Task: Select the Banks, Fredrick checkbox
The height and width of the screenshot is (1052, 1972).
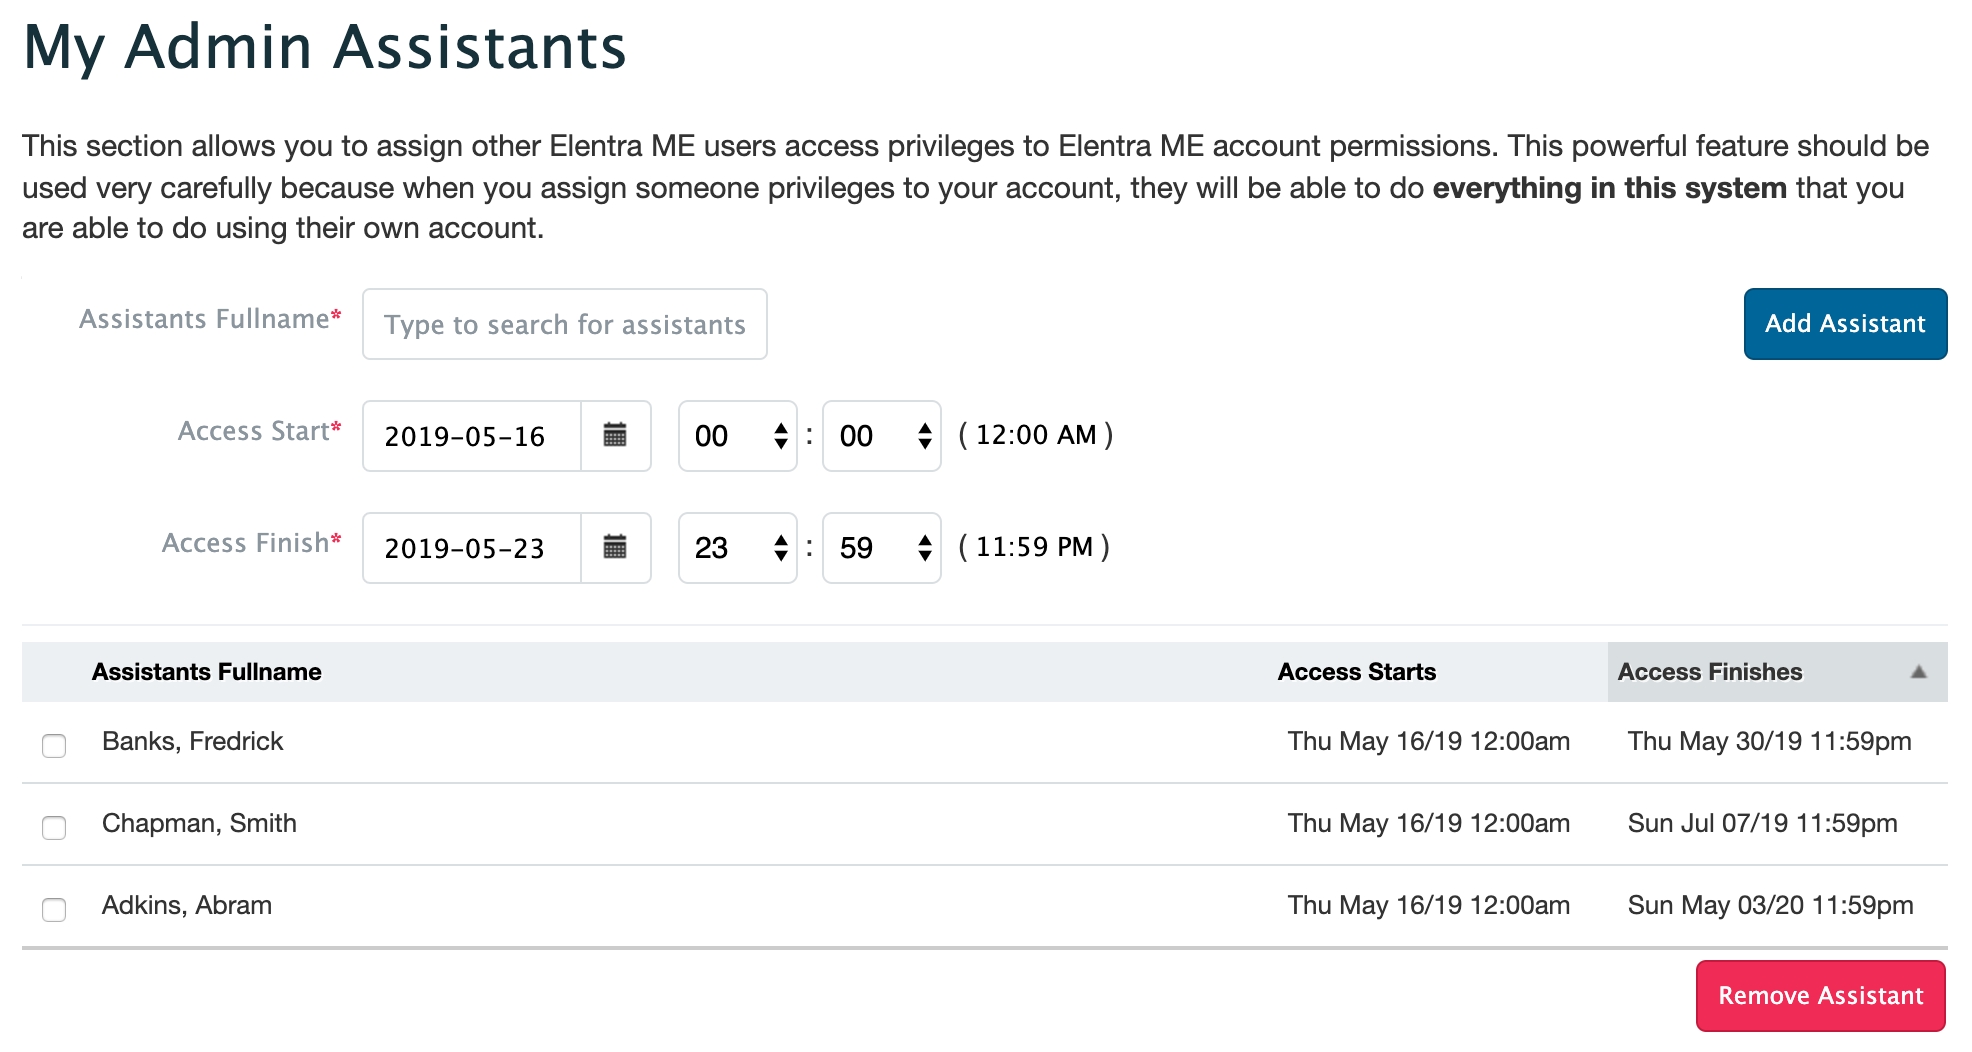Action: [54, 745]
